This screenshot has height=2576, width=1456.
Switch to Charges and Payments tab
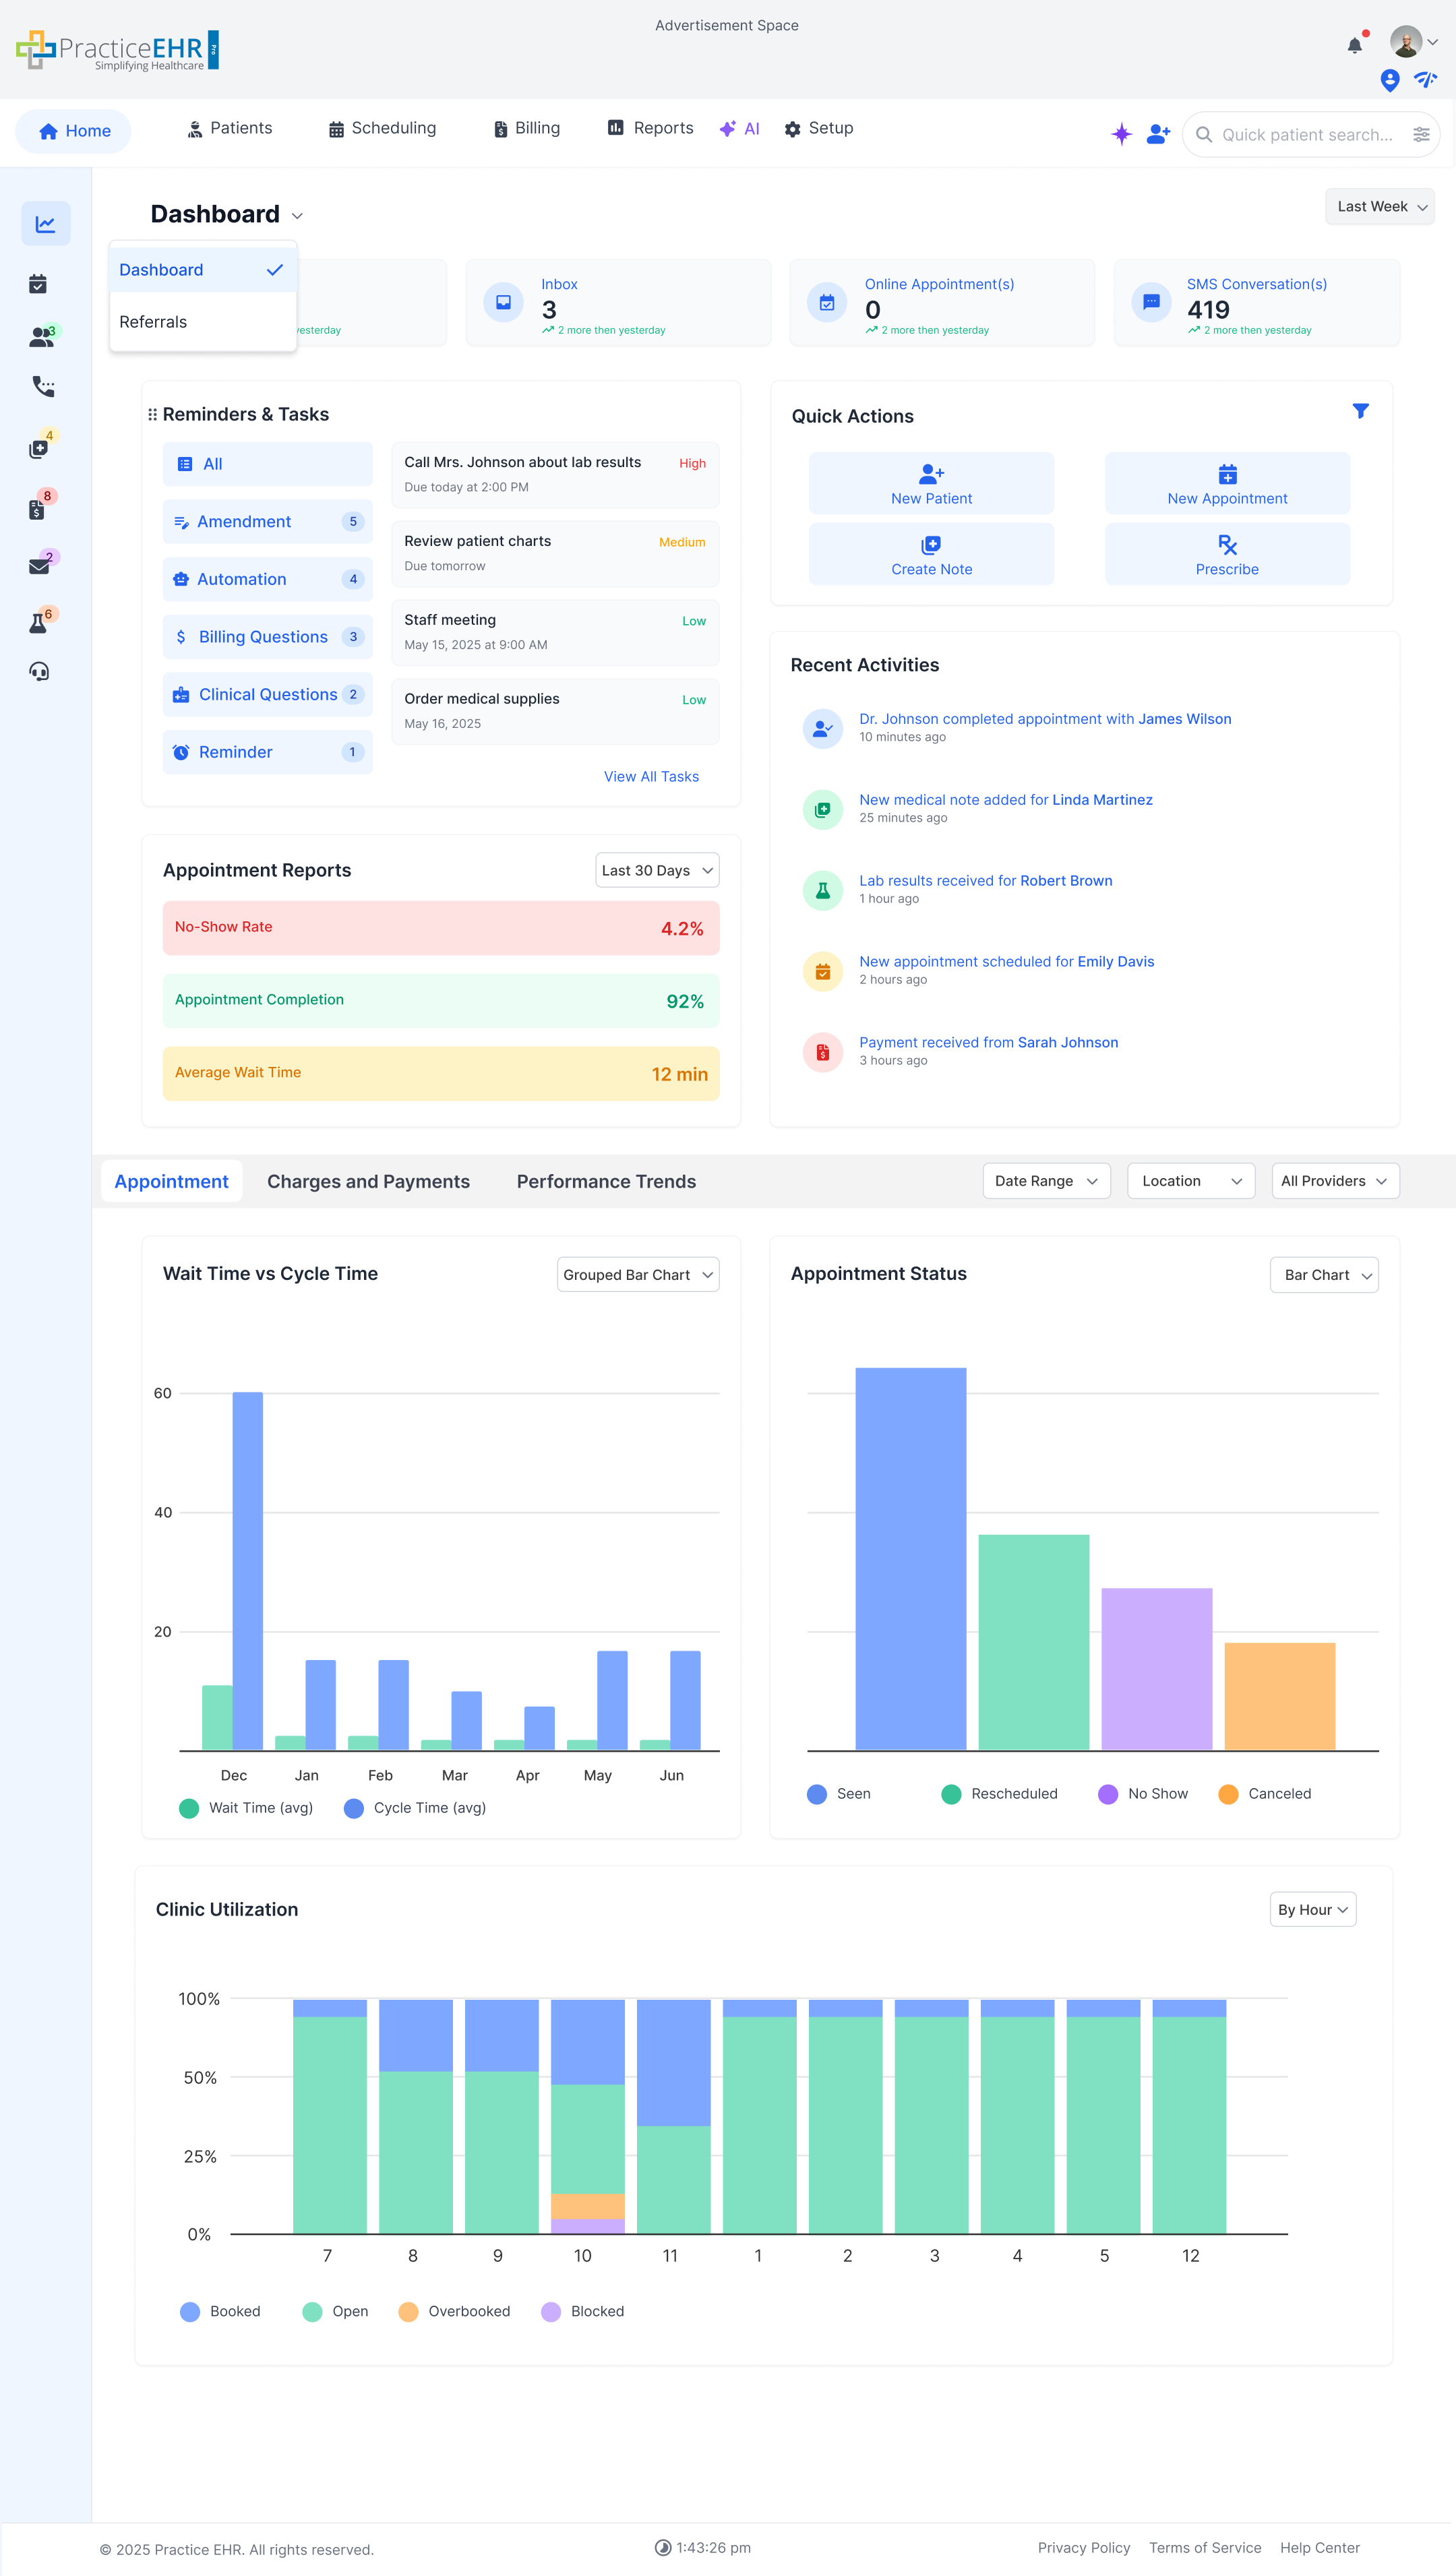[x=368, y=1181]
